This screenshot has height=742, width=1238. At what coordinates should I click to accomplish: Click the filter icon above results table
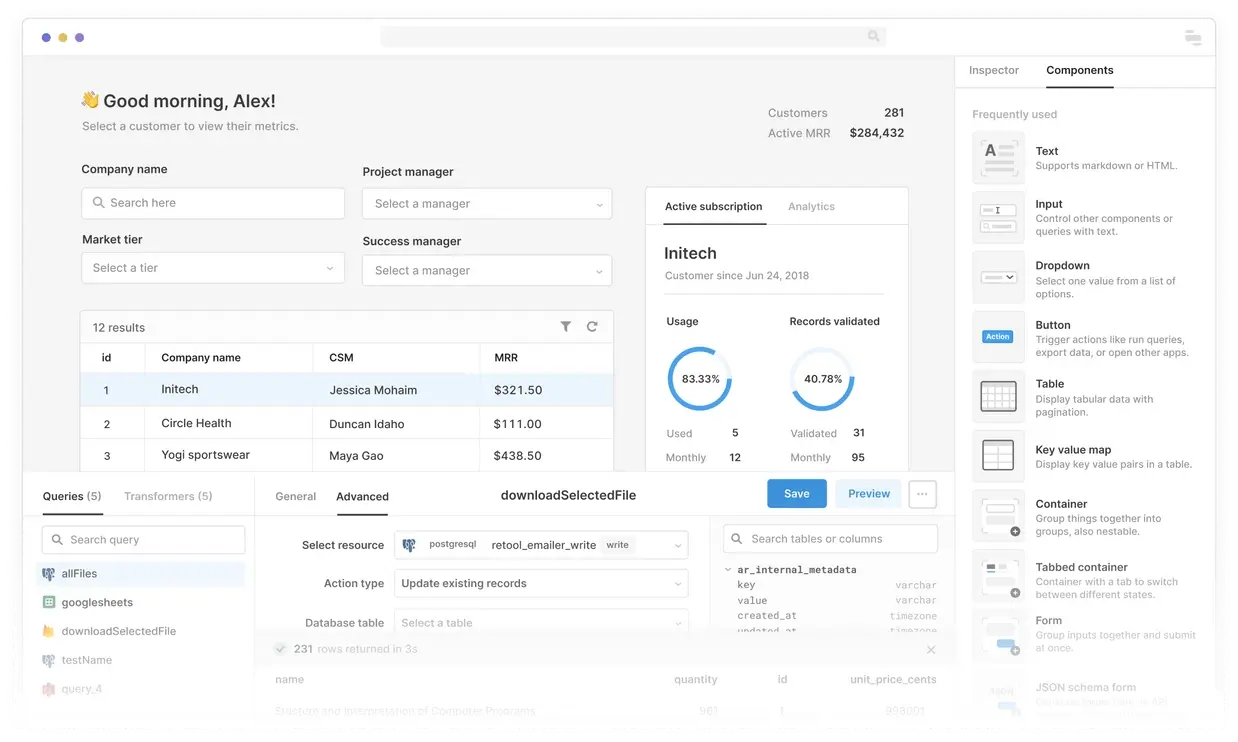566,327
